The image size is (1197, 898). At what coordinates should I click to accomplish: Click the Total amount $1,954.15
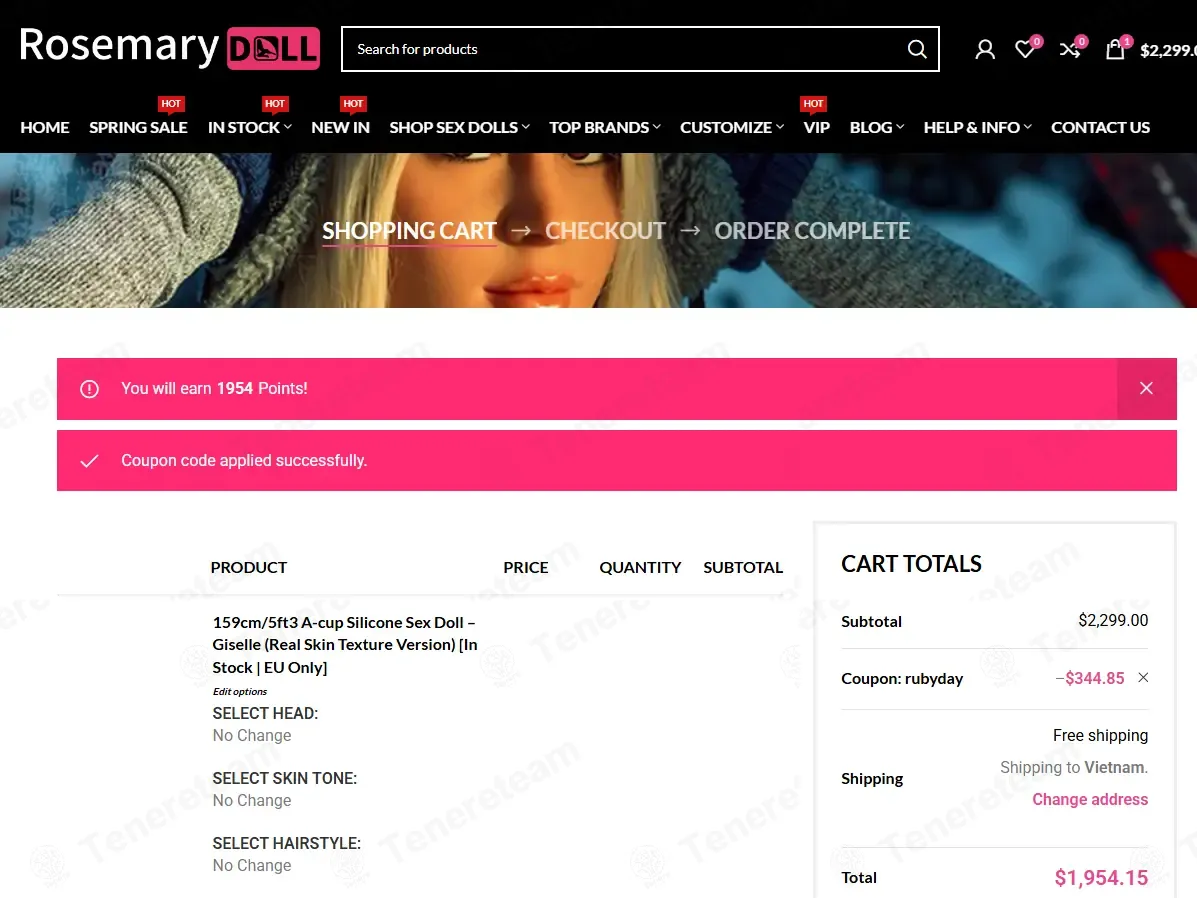tap(1101, 877)
